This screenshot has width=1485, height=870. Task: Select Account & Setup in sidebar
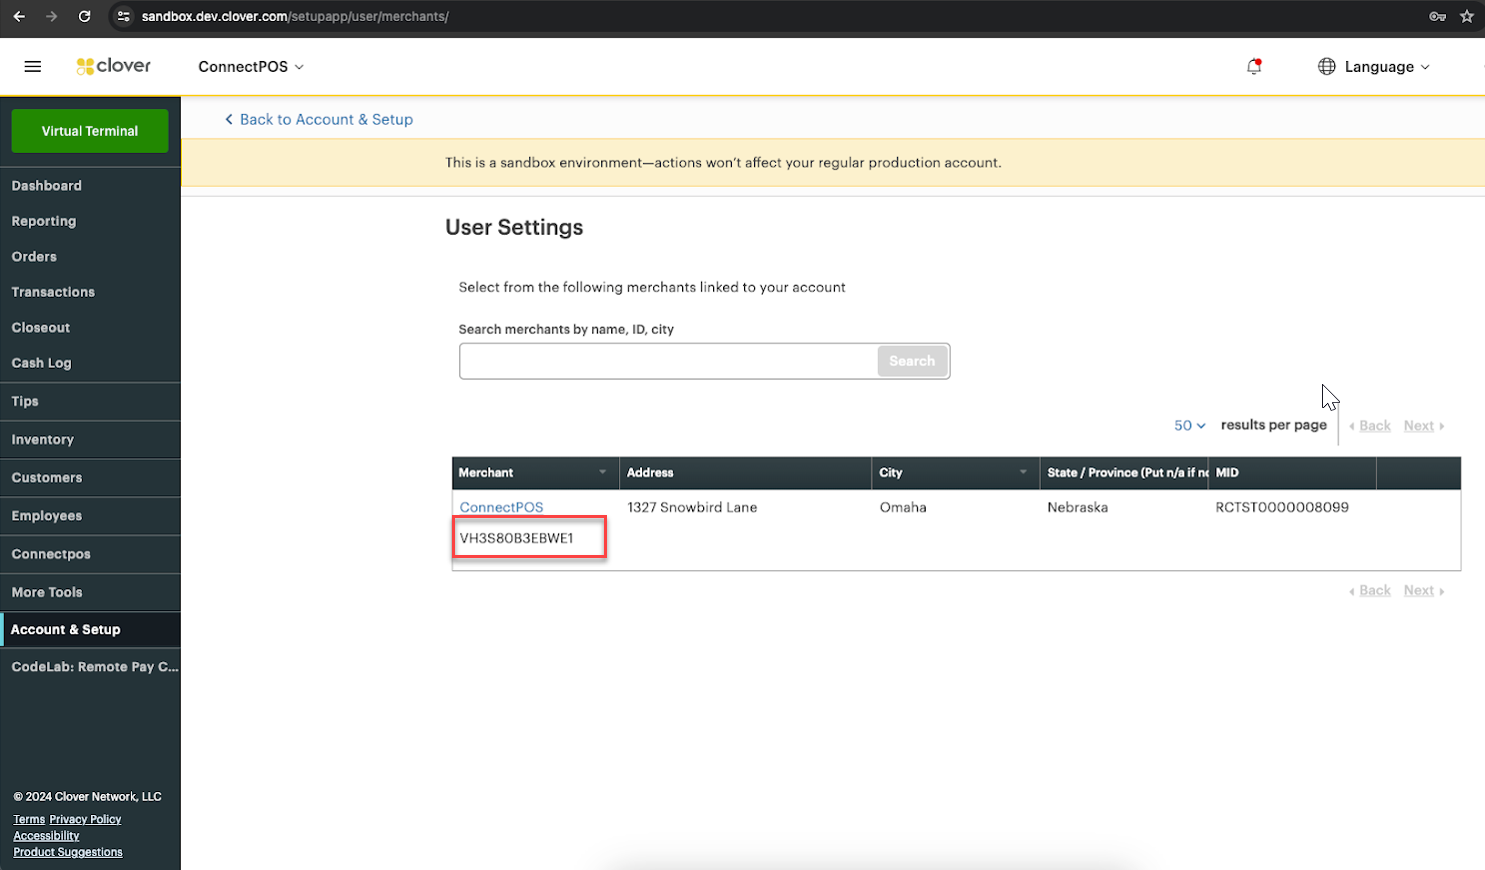(x=90, y=629)
